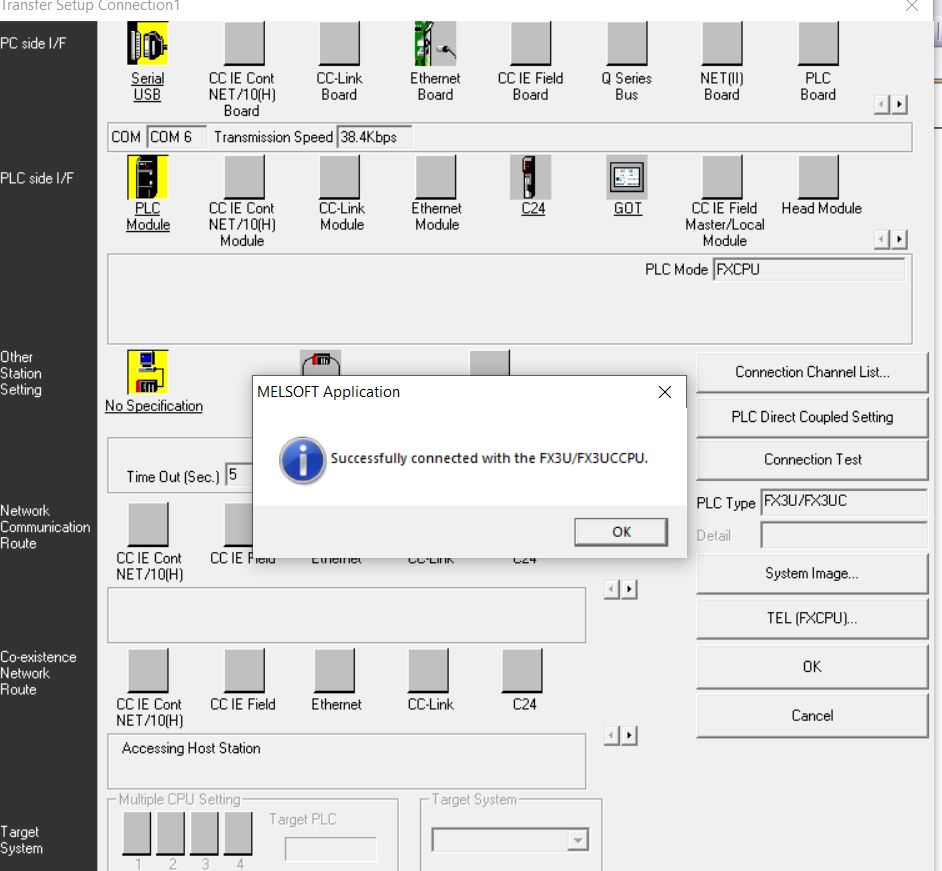Expand the Target System dropdown
Viewport: 942px width, 871px height.
(x=578, y=841)
